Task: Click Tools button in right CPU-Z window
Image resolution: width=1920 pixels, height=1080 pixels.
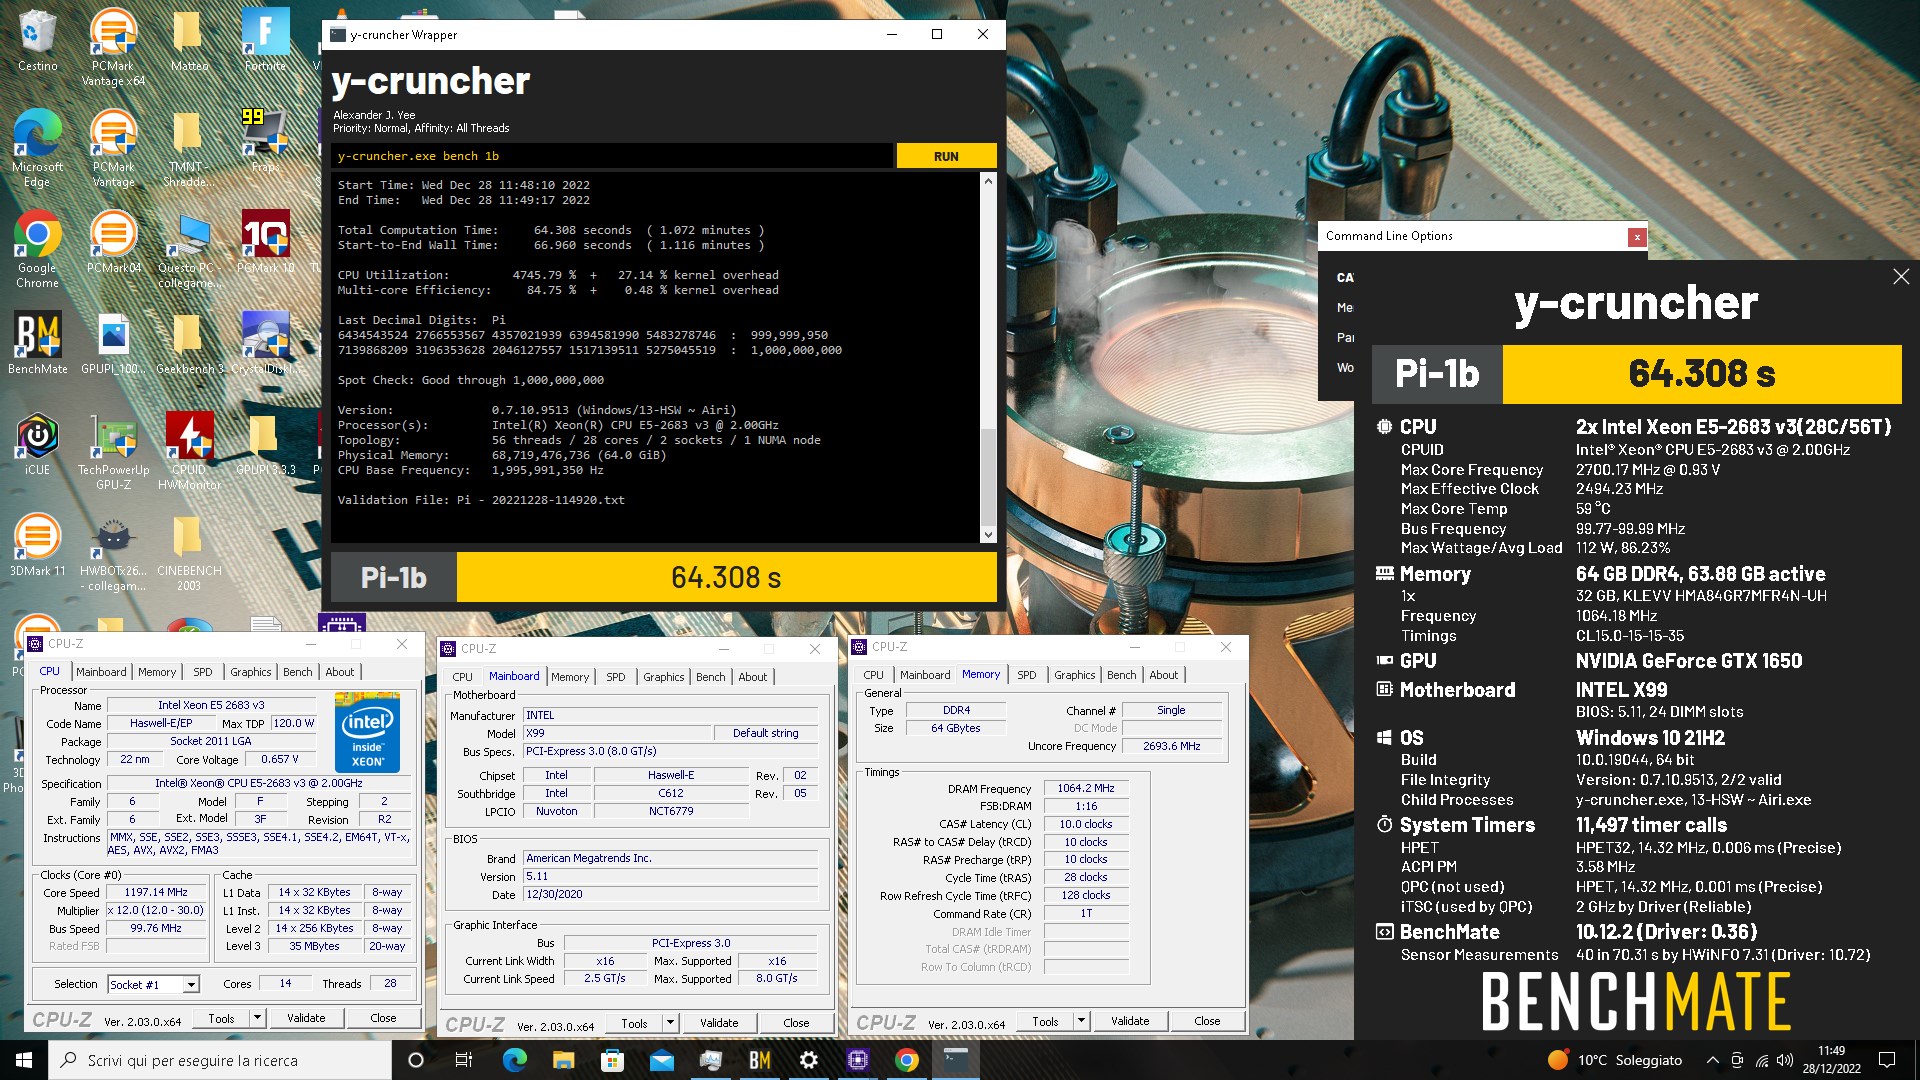Action: point(1045,1021)
